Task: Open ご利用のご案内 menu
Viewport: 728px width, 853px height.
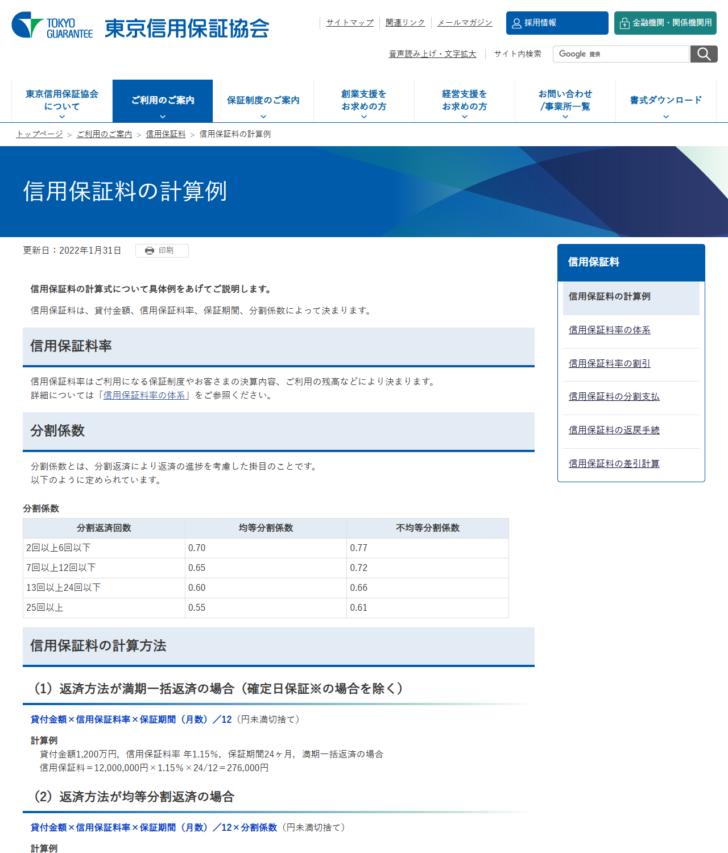Action: 163,101
